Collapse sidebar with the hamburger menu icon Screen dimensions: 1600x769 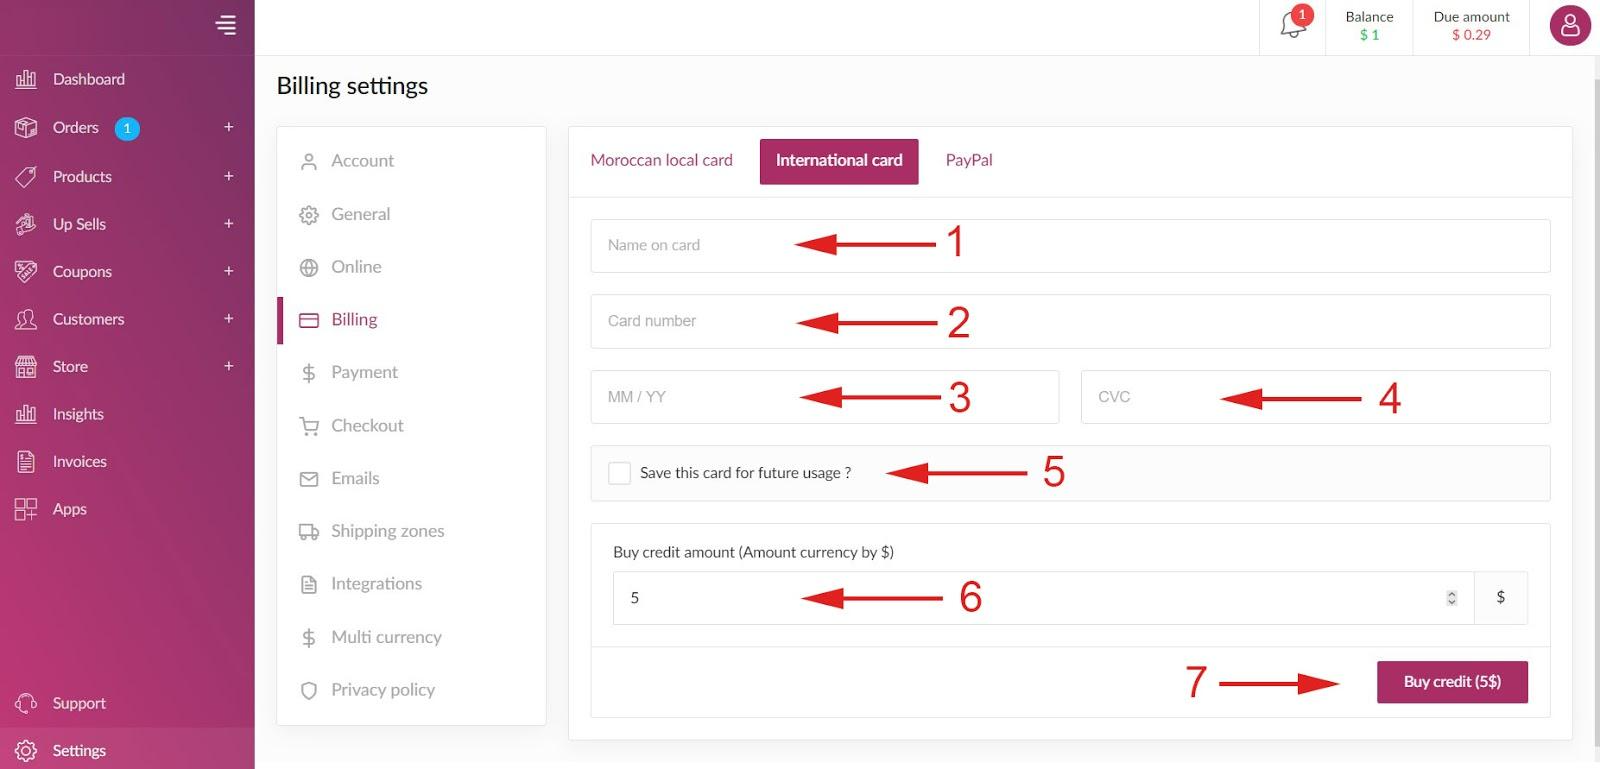226,25
